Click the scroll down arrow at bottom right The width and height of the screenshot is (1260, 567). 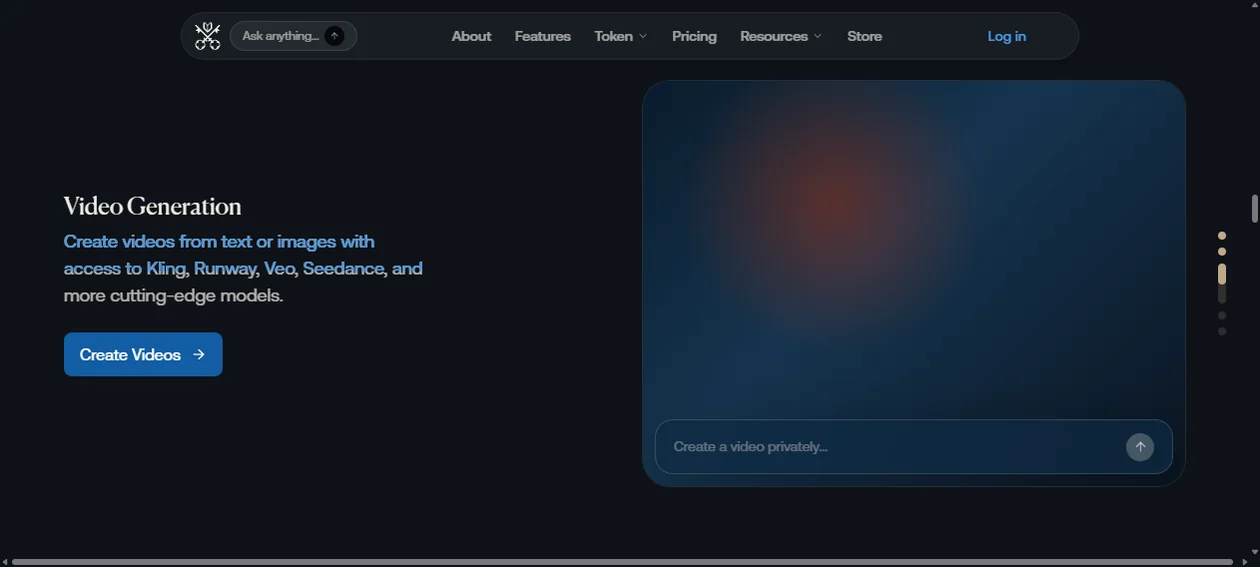[1254, 551]
